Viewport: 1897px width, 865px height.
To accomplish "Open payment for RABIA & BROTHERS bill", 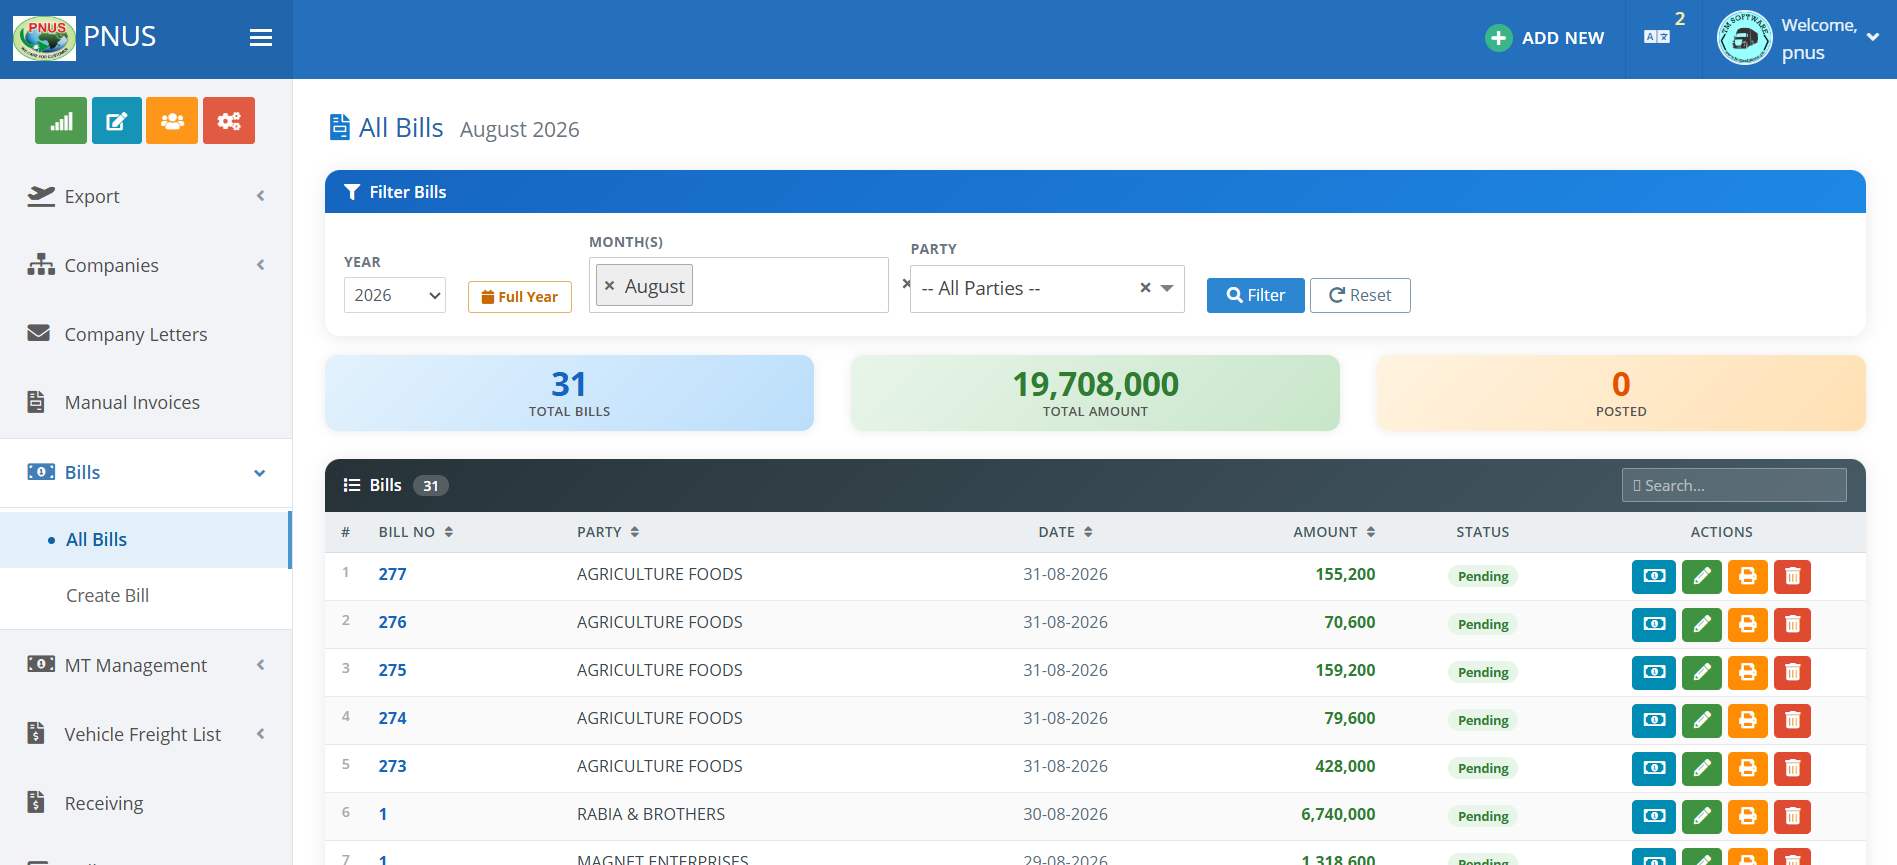I will point(1654,816).
